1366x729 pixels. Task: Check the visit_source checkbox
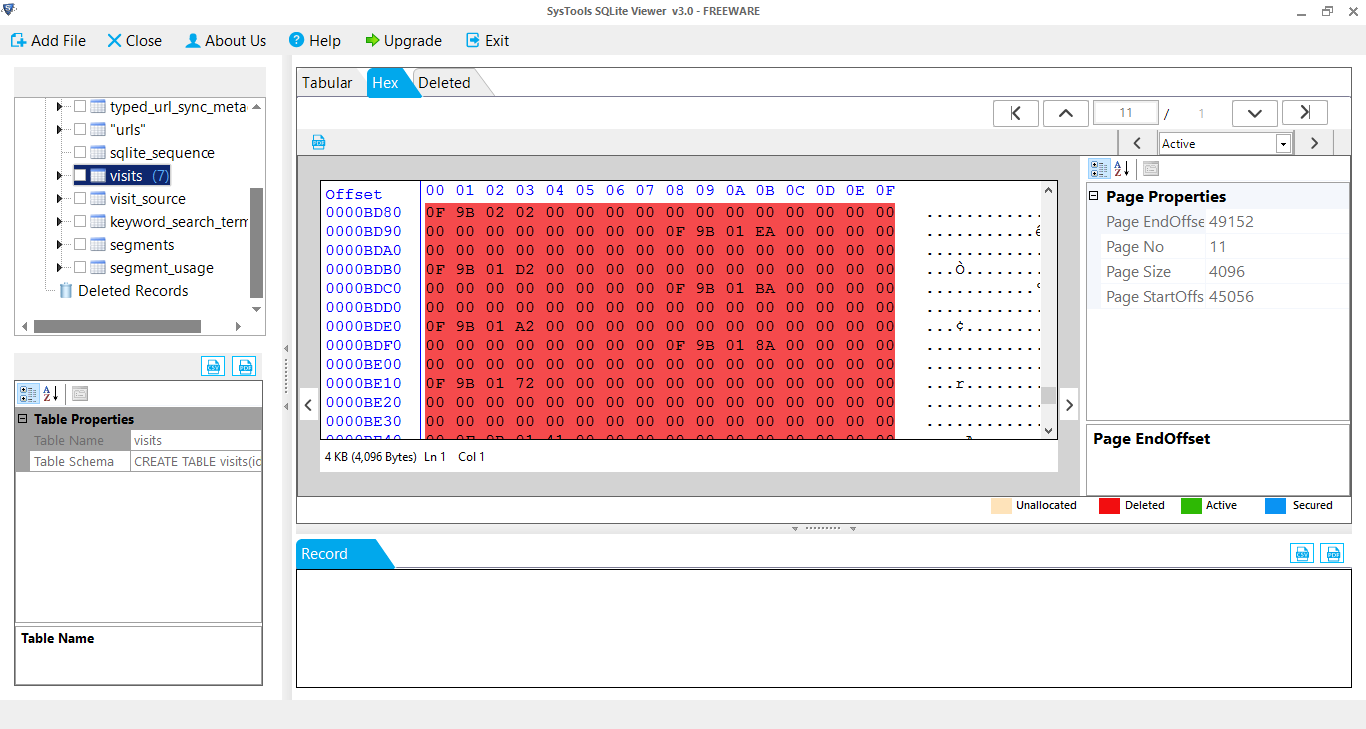tap(80, 199)
